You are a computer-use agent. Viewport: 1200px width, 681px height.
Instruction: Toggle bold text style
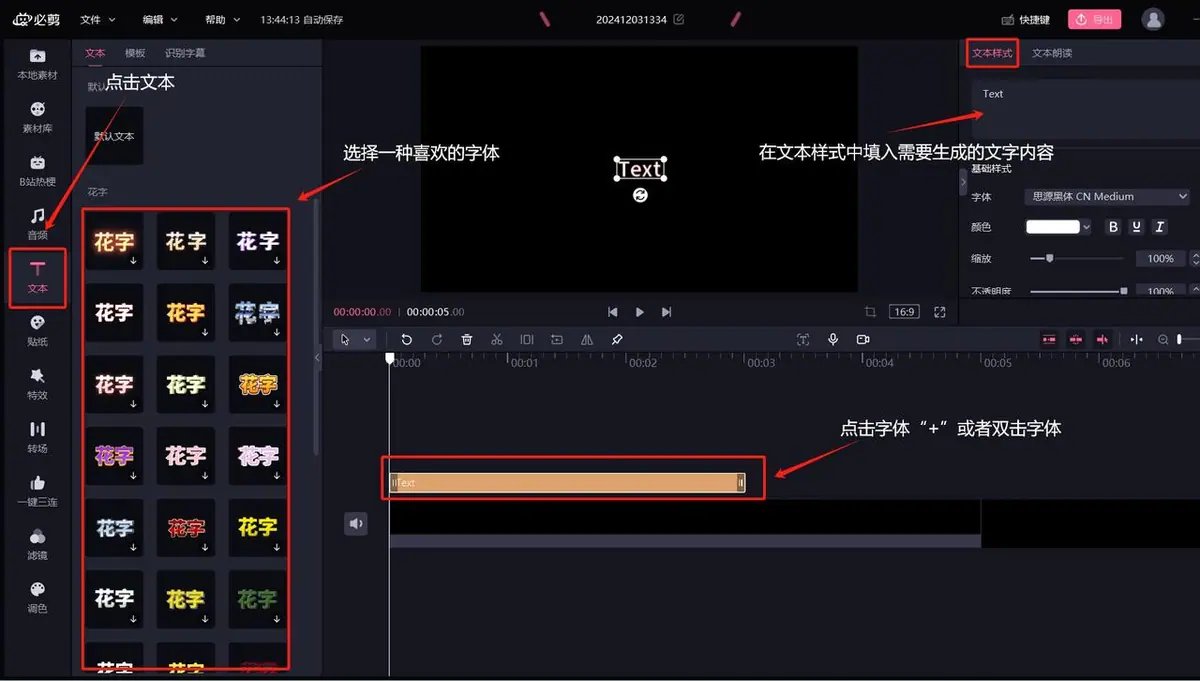coord(1114,227)
